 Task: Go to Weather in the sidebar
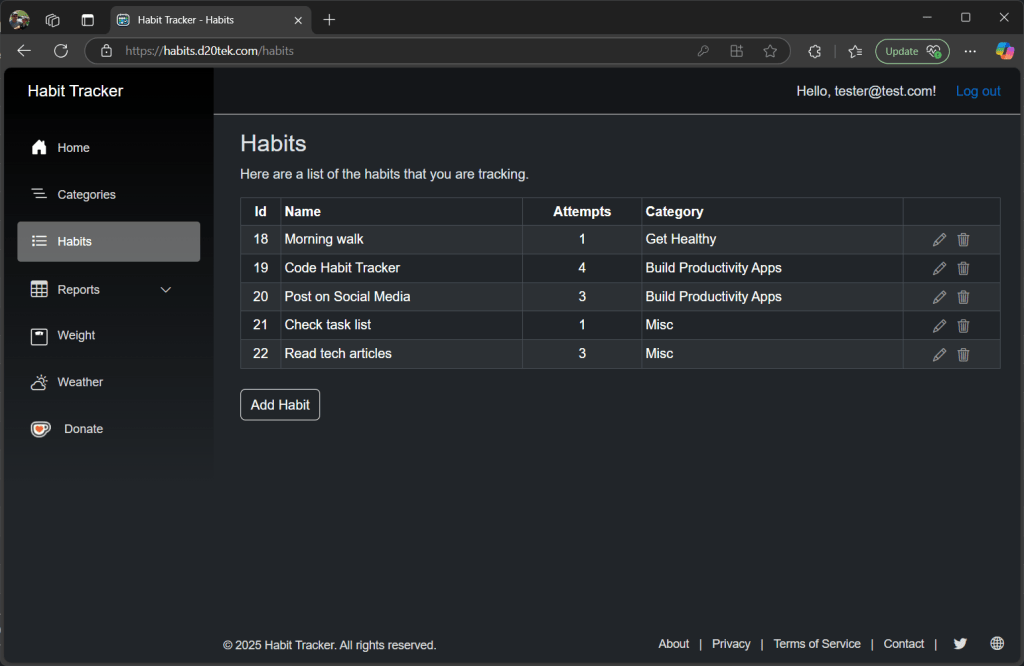point(80,382)
